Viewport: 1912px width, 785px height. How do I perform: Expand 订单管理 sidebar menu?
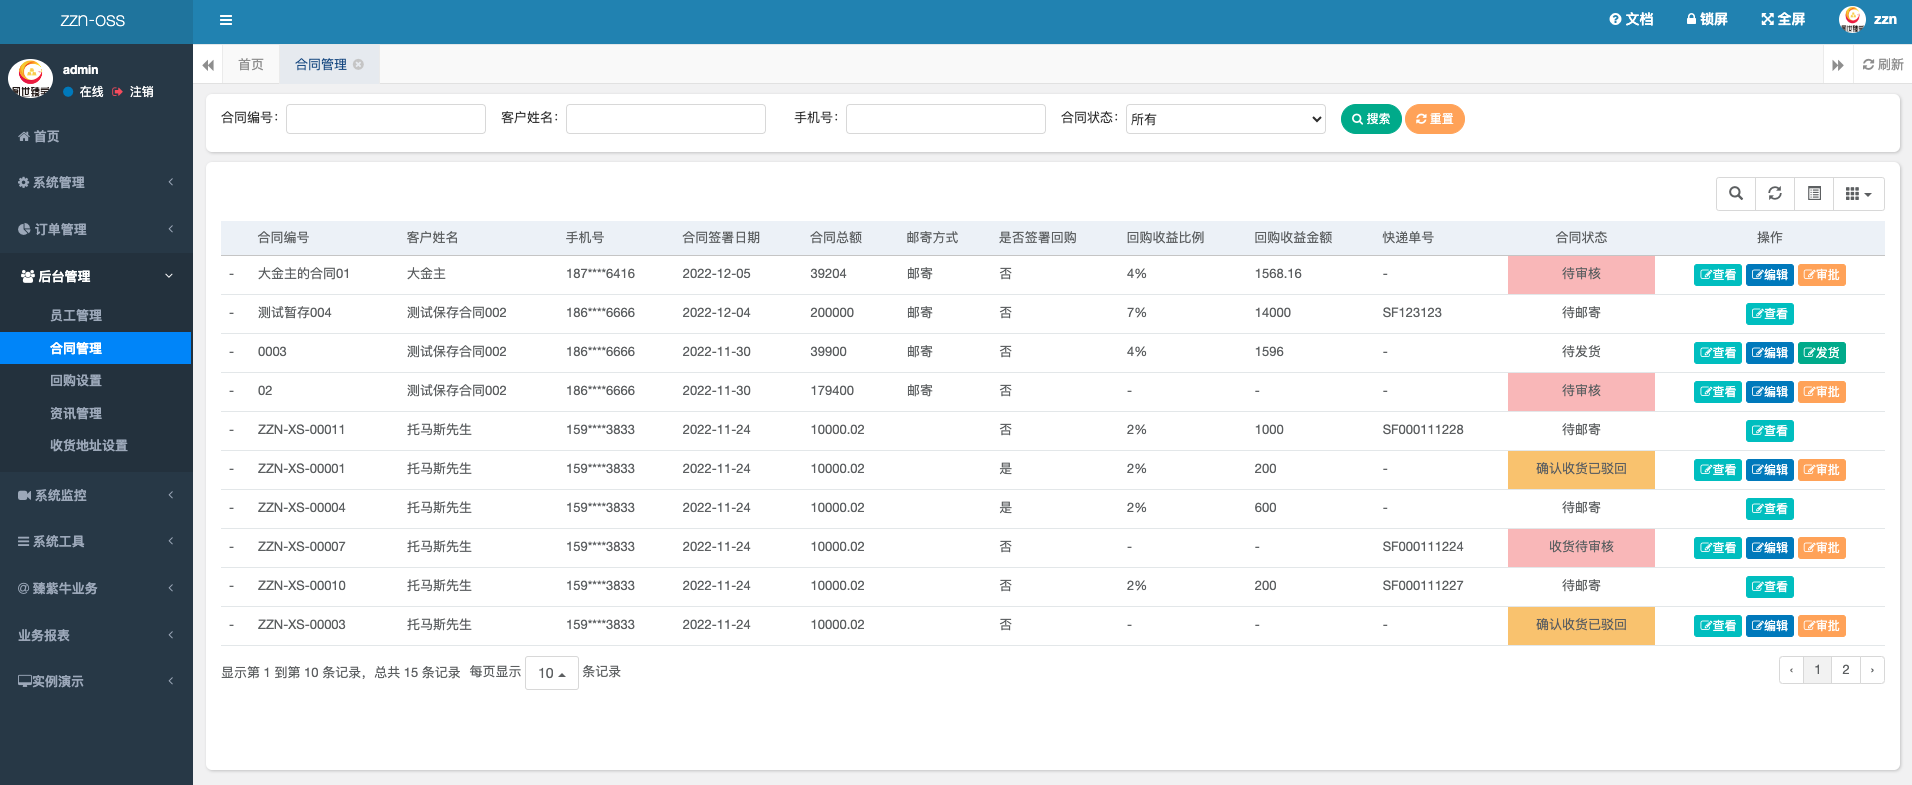point(96,229)
